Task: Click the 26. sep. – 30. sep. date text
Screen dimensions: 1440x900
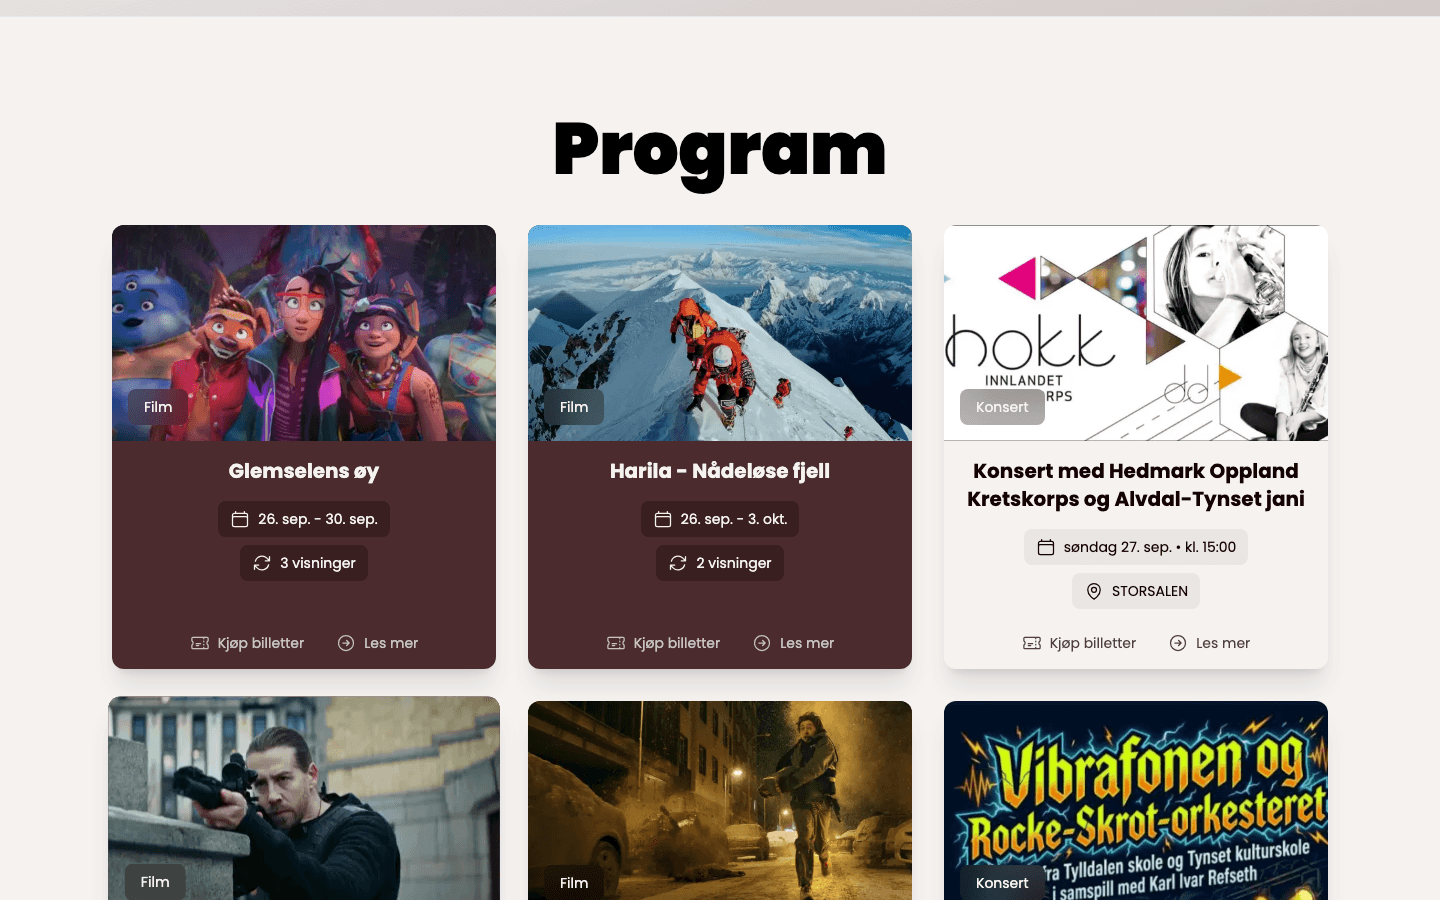Action: coord(318,519)
